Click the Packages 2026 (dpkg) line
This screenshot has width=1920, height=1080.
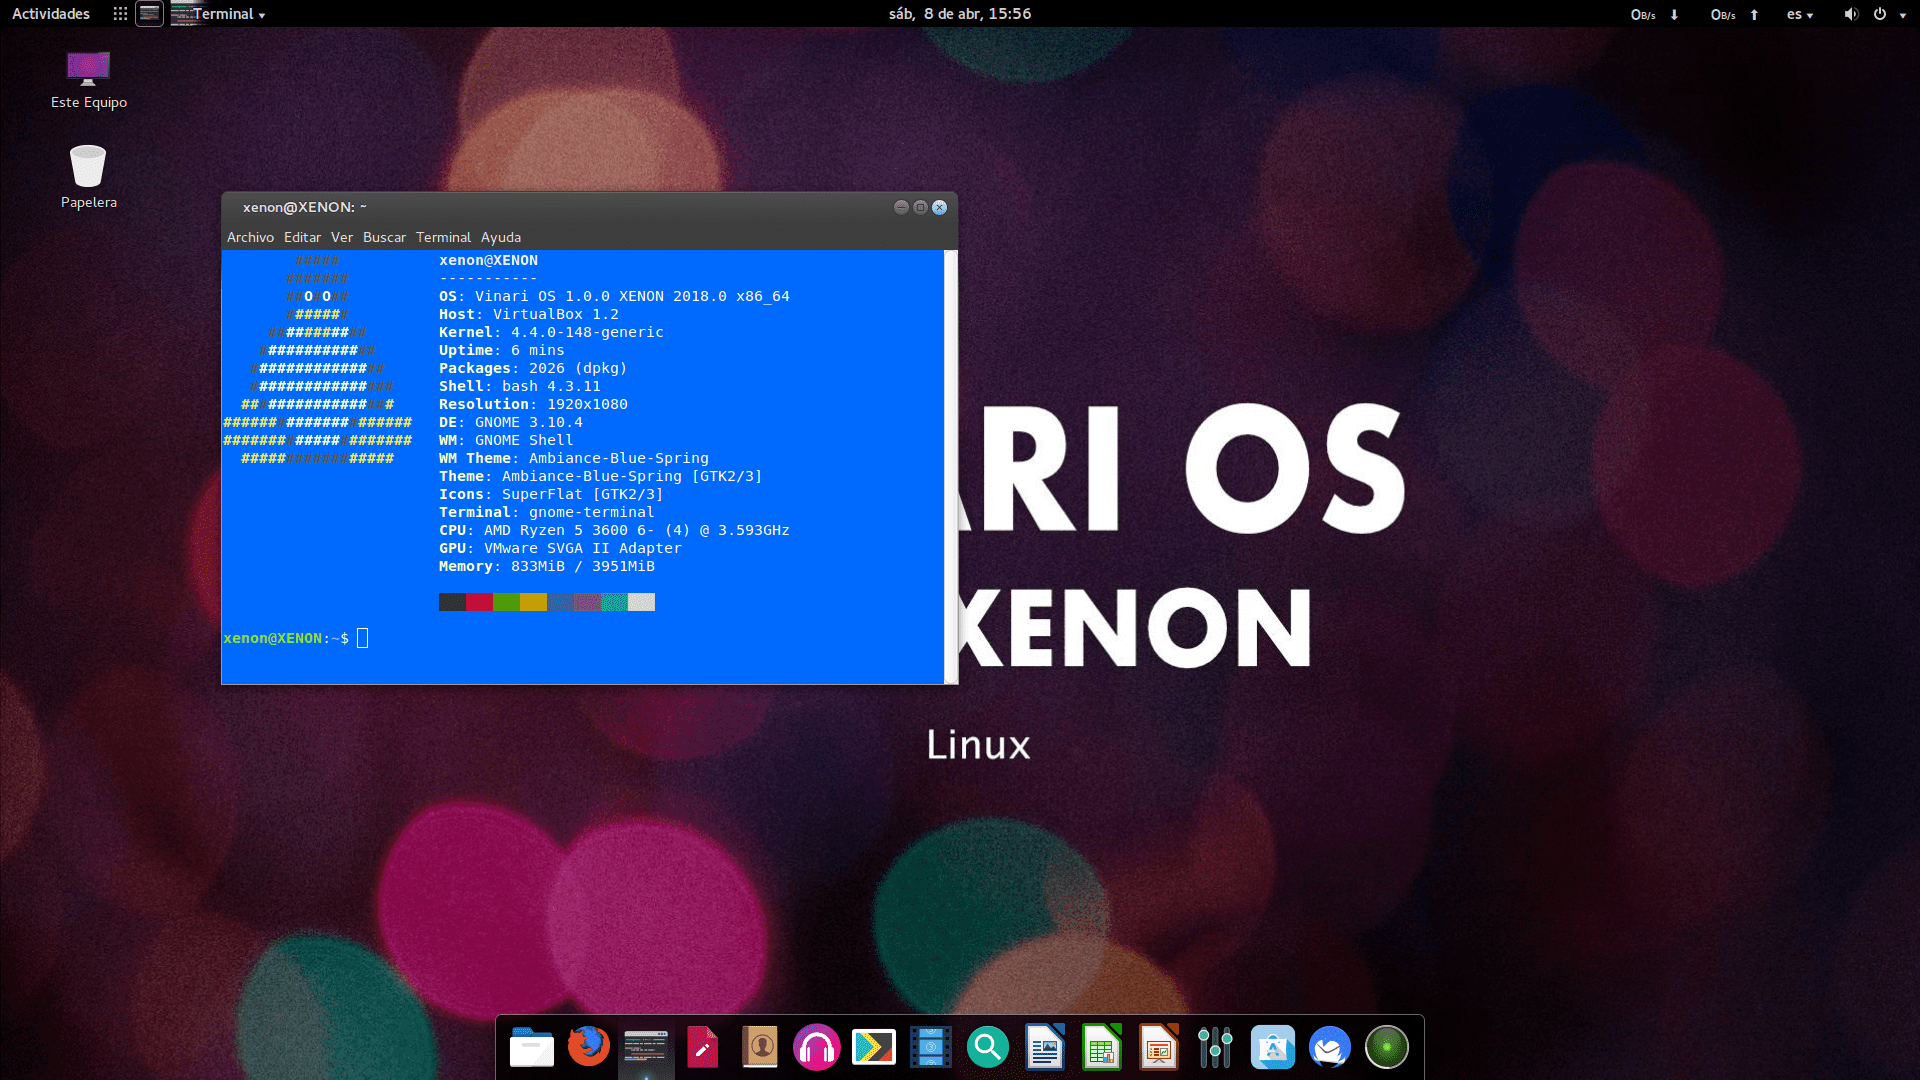click(x=533, y=368)
